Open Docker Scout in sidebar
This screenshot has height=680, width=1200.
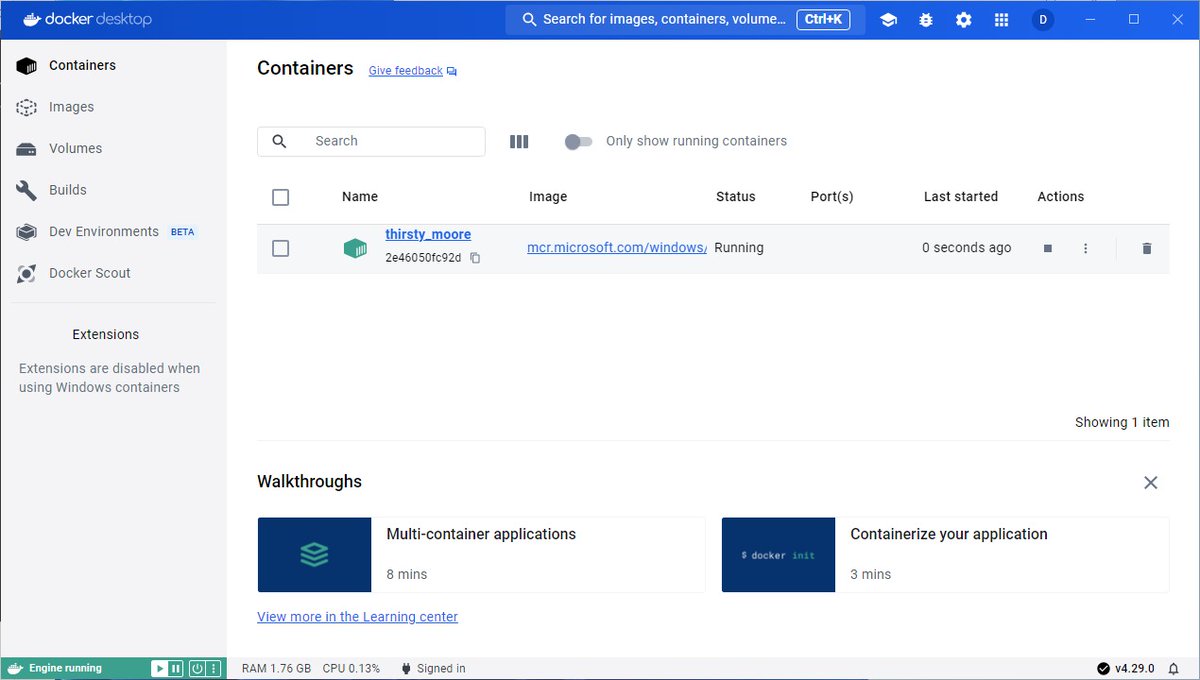click(x=113, y=273)
